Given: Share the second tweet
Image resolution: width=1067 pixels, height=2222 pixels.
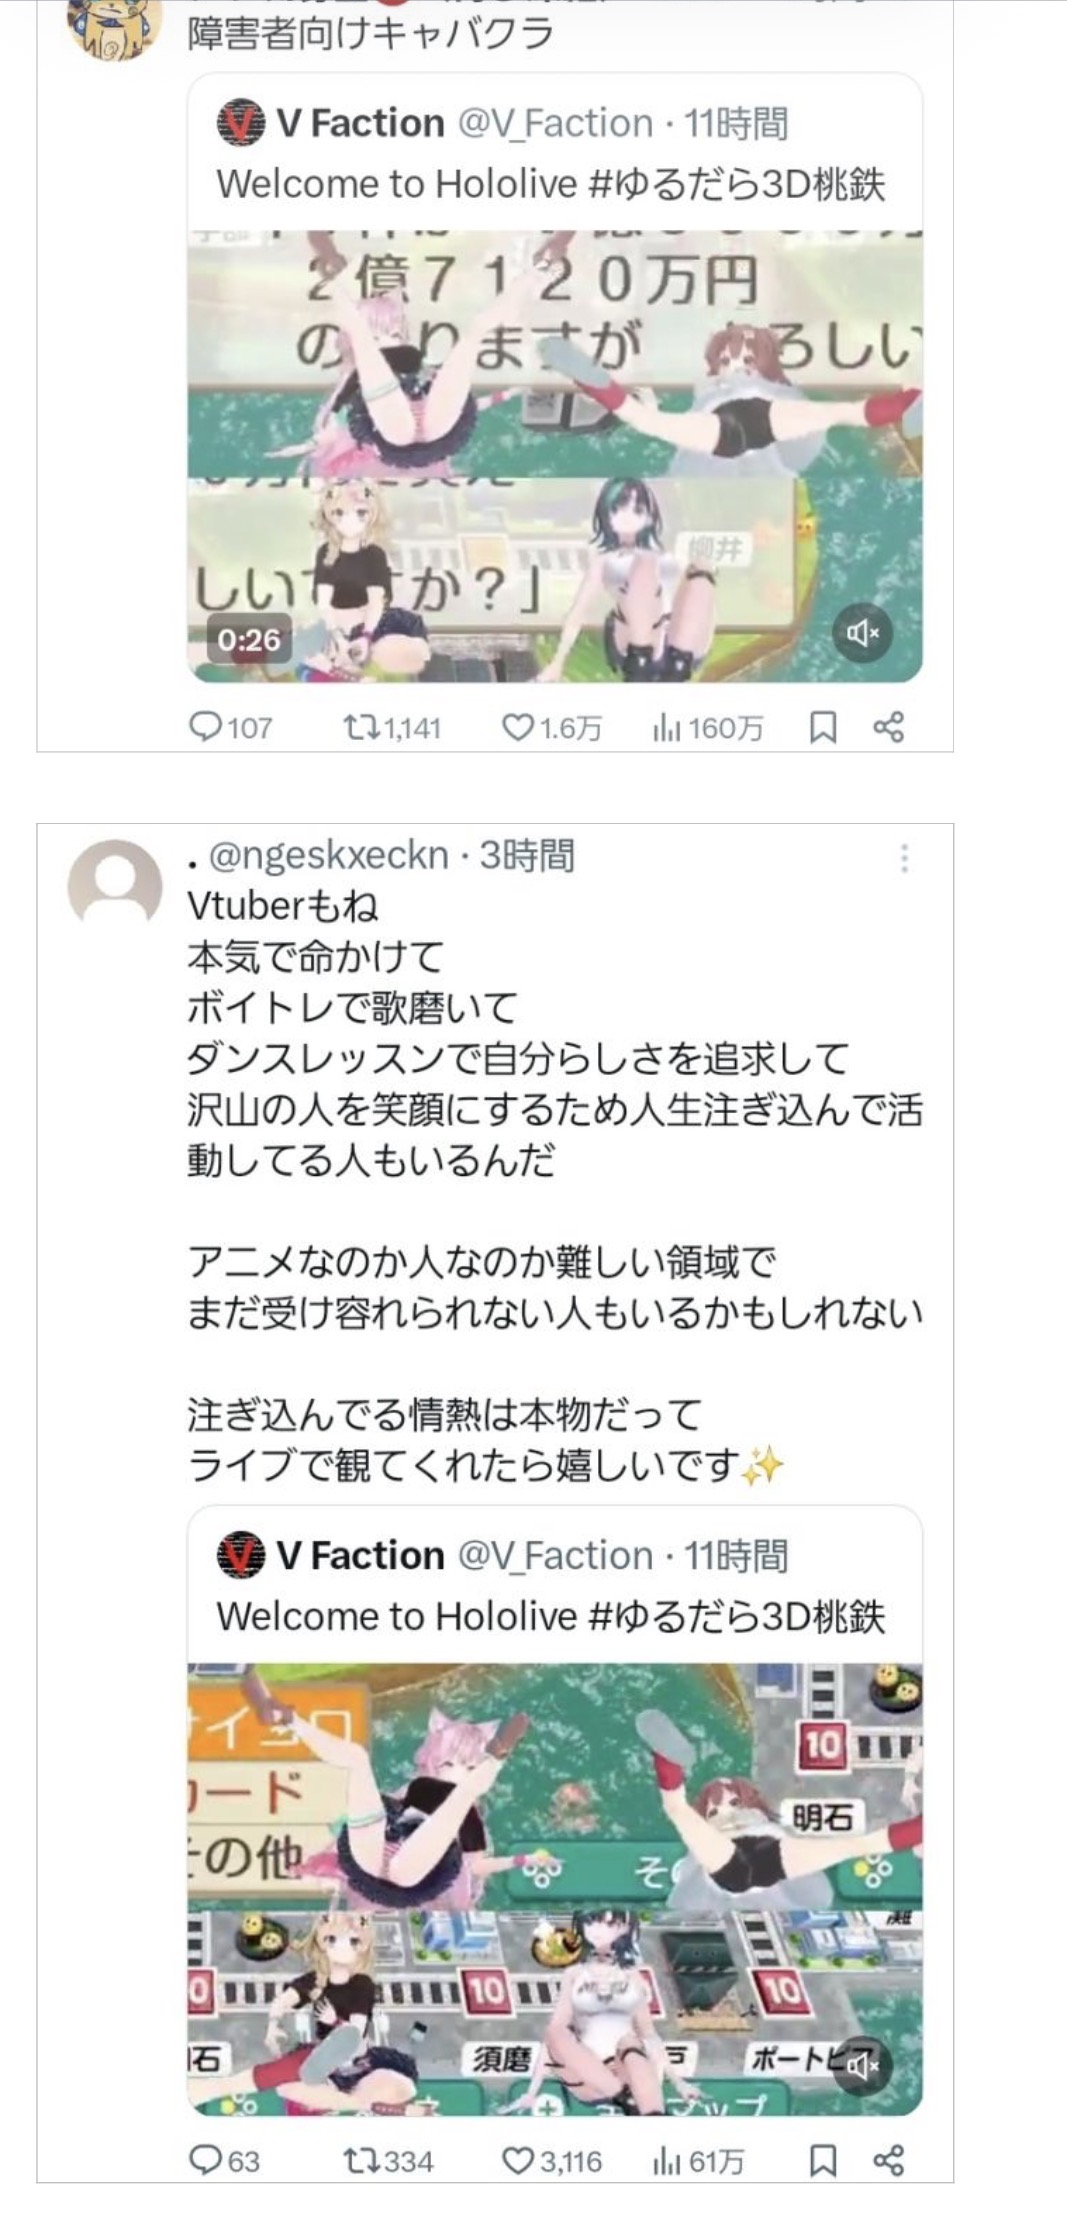Looking at the screenshot, I should 889,2161.
